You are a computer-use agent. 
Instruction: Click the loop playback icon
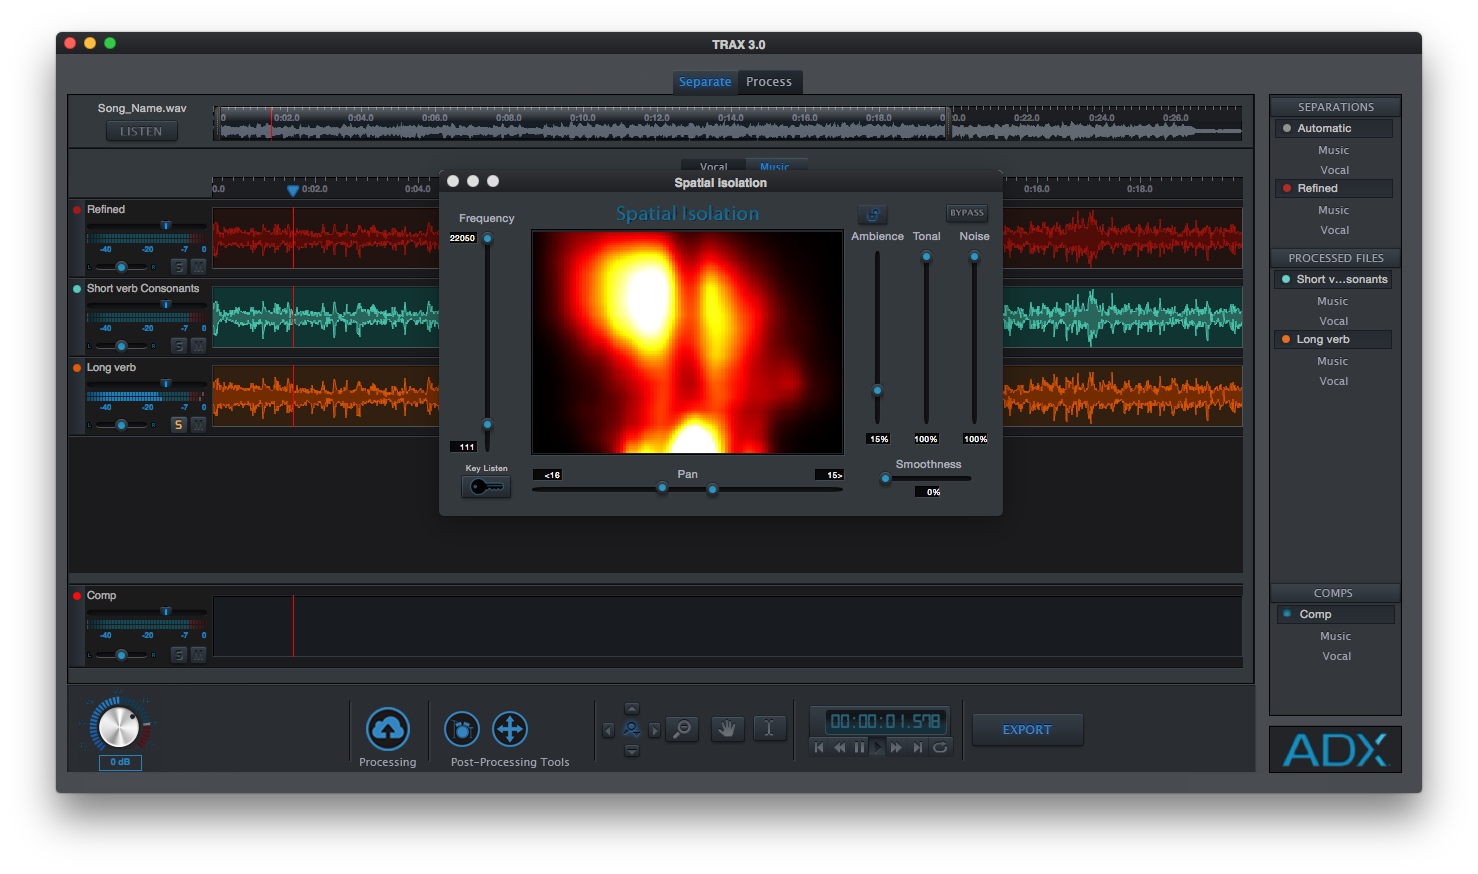pyautogui.click(x=940, y=747)
